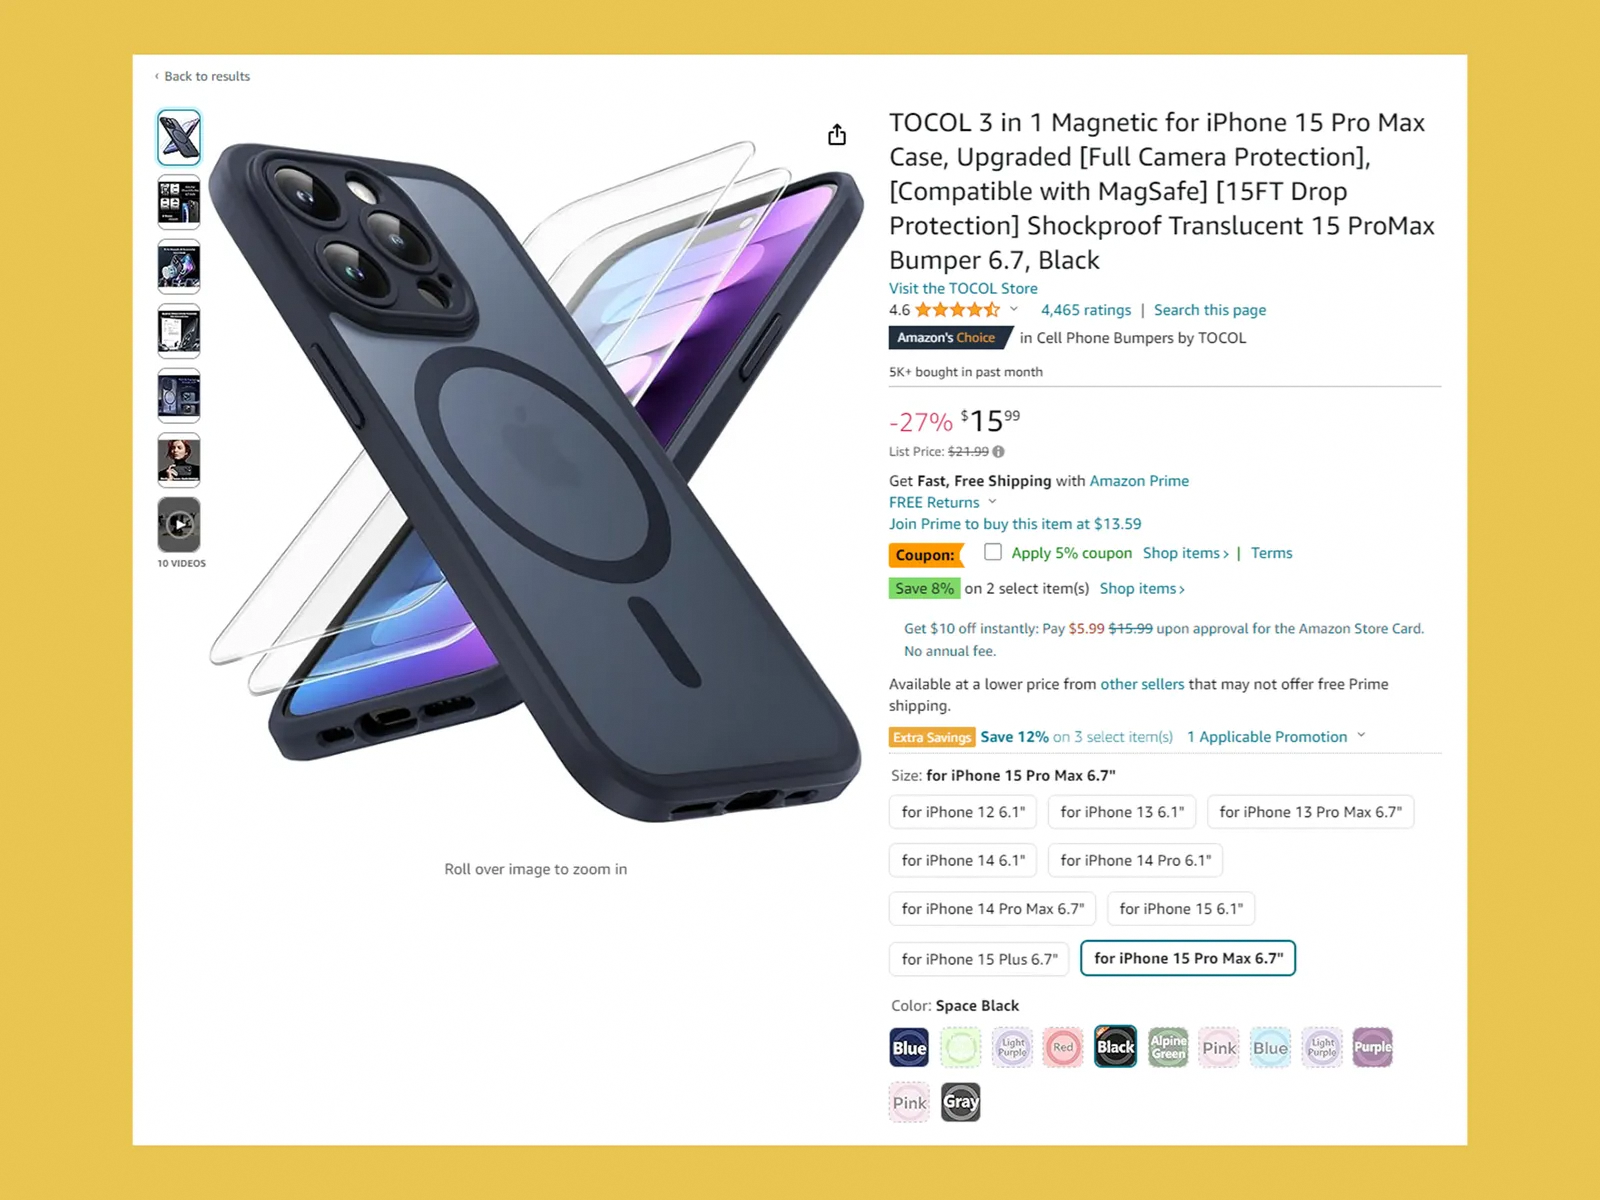Select the for iPhone 13 Pro Max 6.7" option

(1310, 812)
